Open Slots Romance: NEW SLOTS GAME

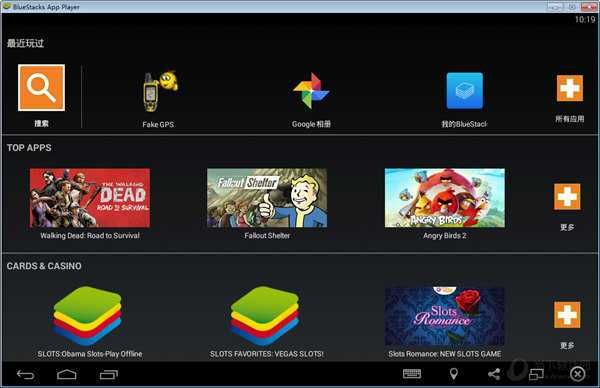pyautogui.click(x=445, y=316)
